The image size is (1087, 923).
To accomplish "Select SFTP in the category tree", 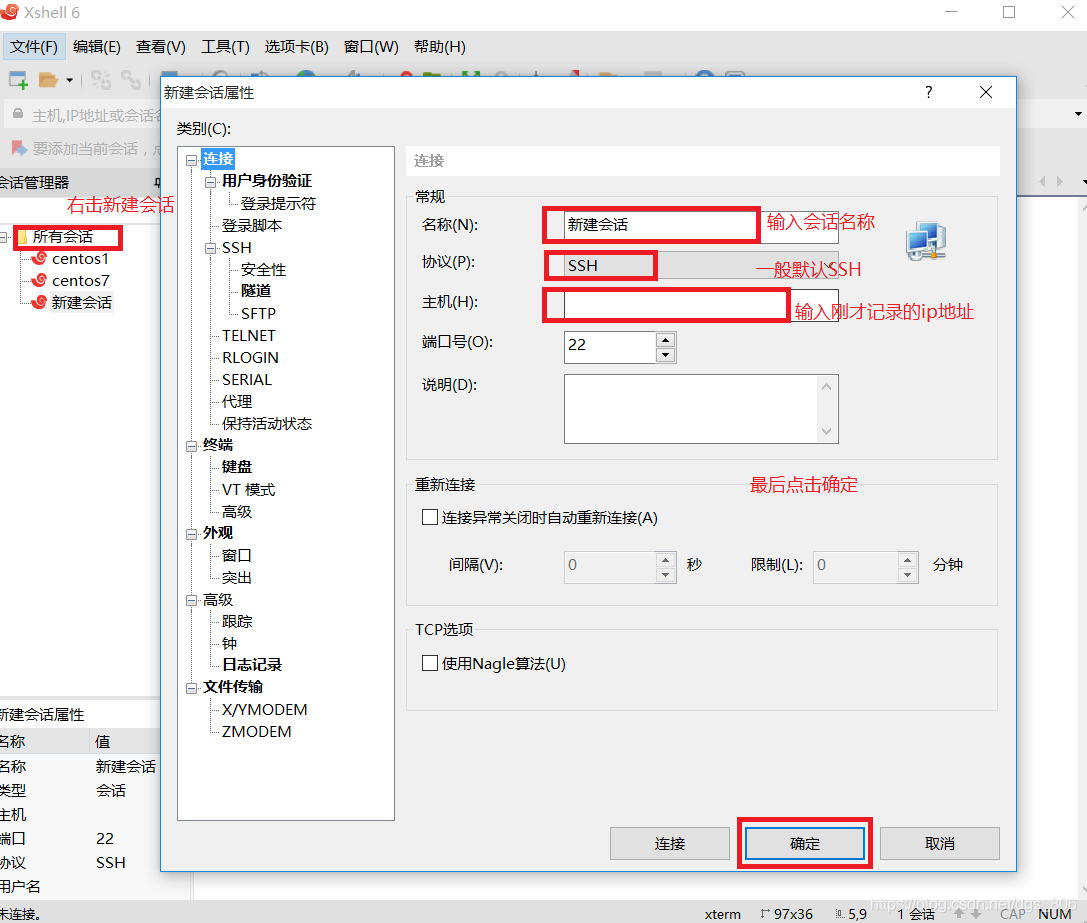I will coord(258,313).
